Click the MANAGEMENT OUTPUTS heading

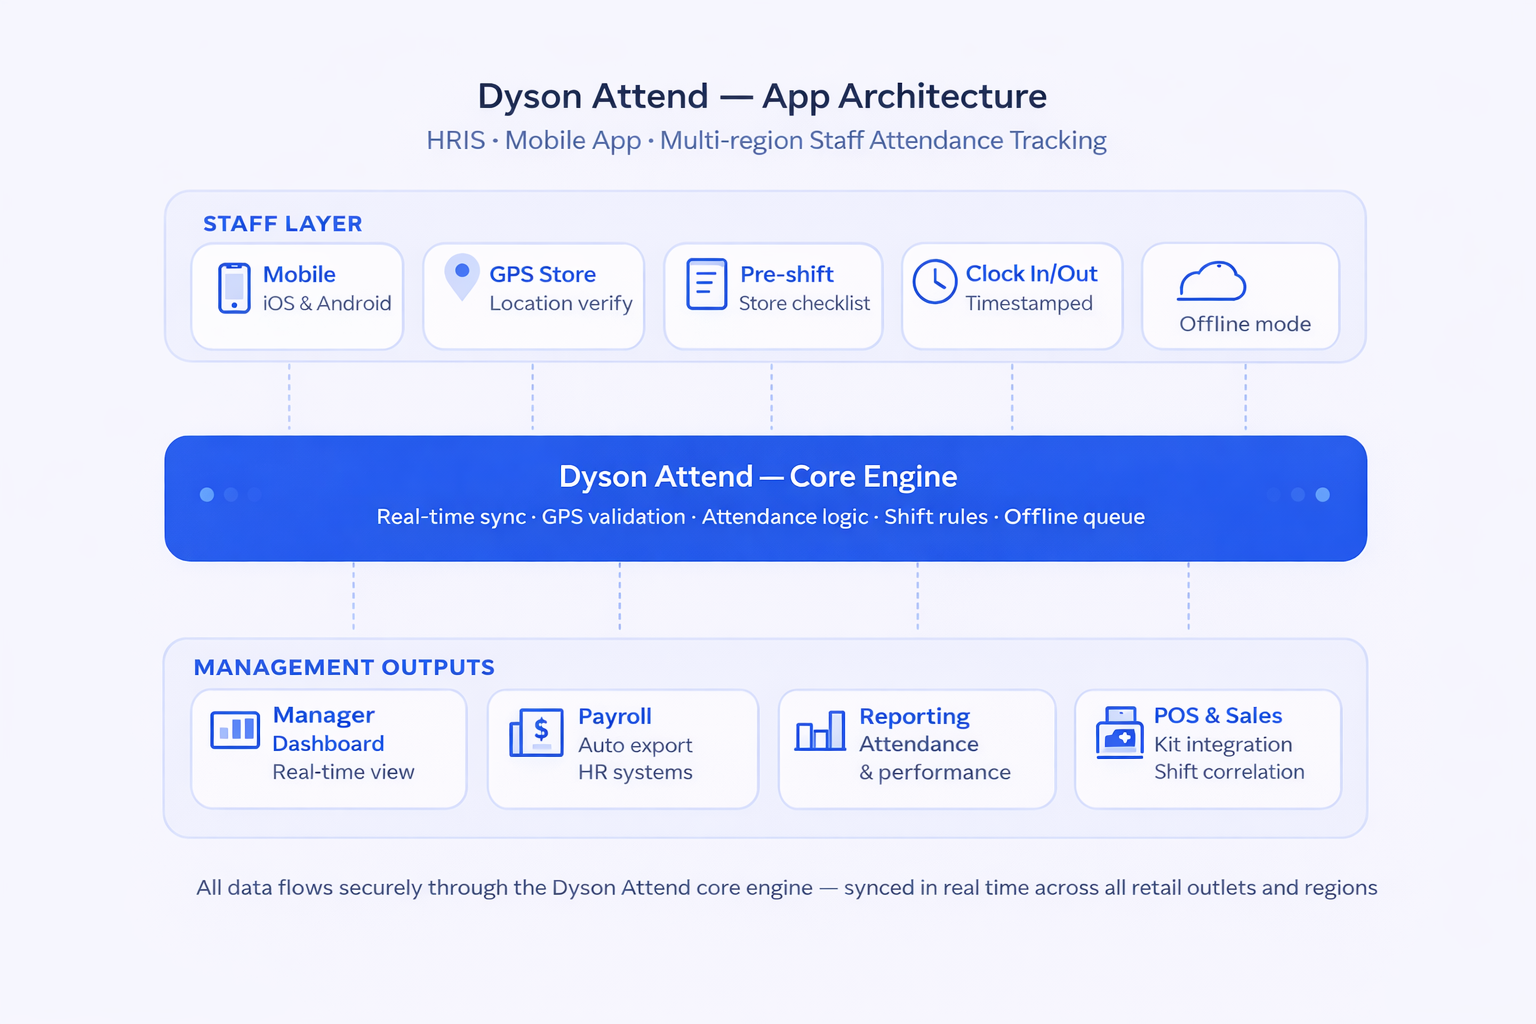pyautogui.click(x=344, y=667)
